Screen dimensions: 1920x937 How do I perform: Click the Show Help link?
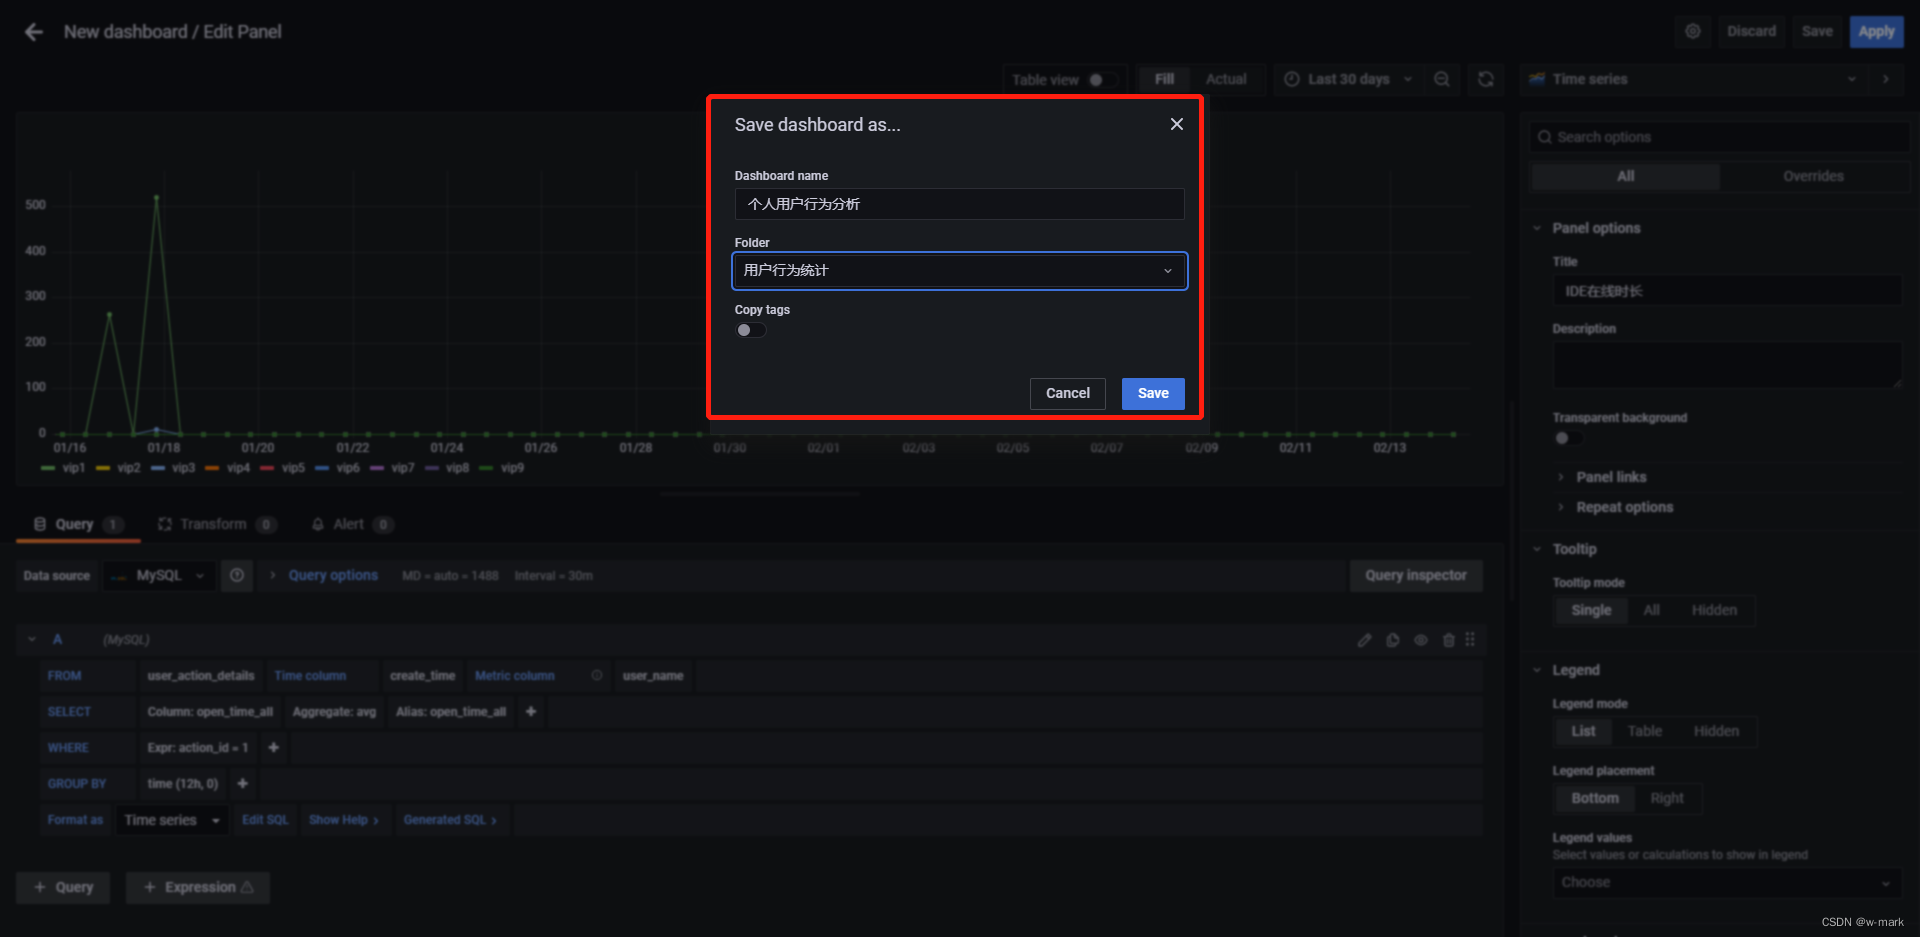click(x=343, y=820)
